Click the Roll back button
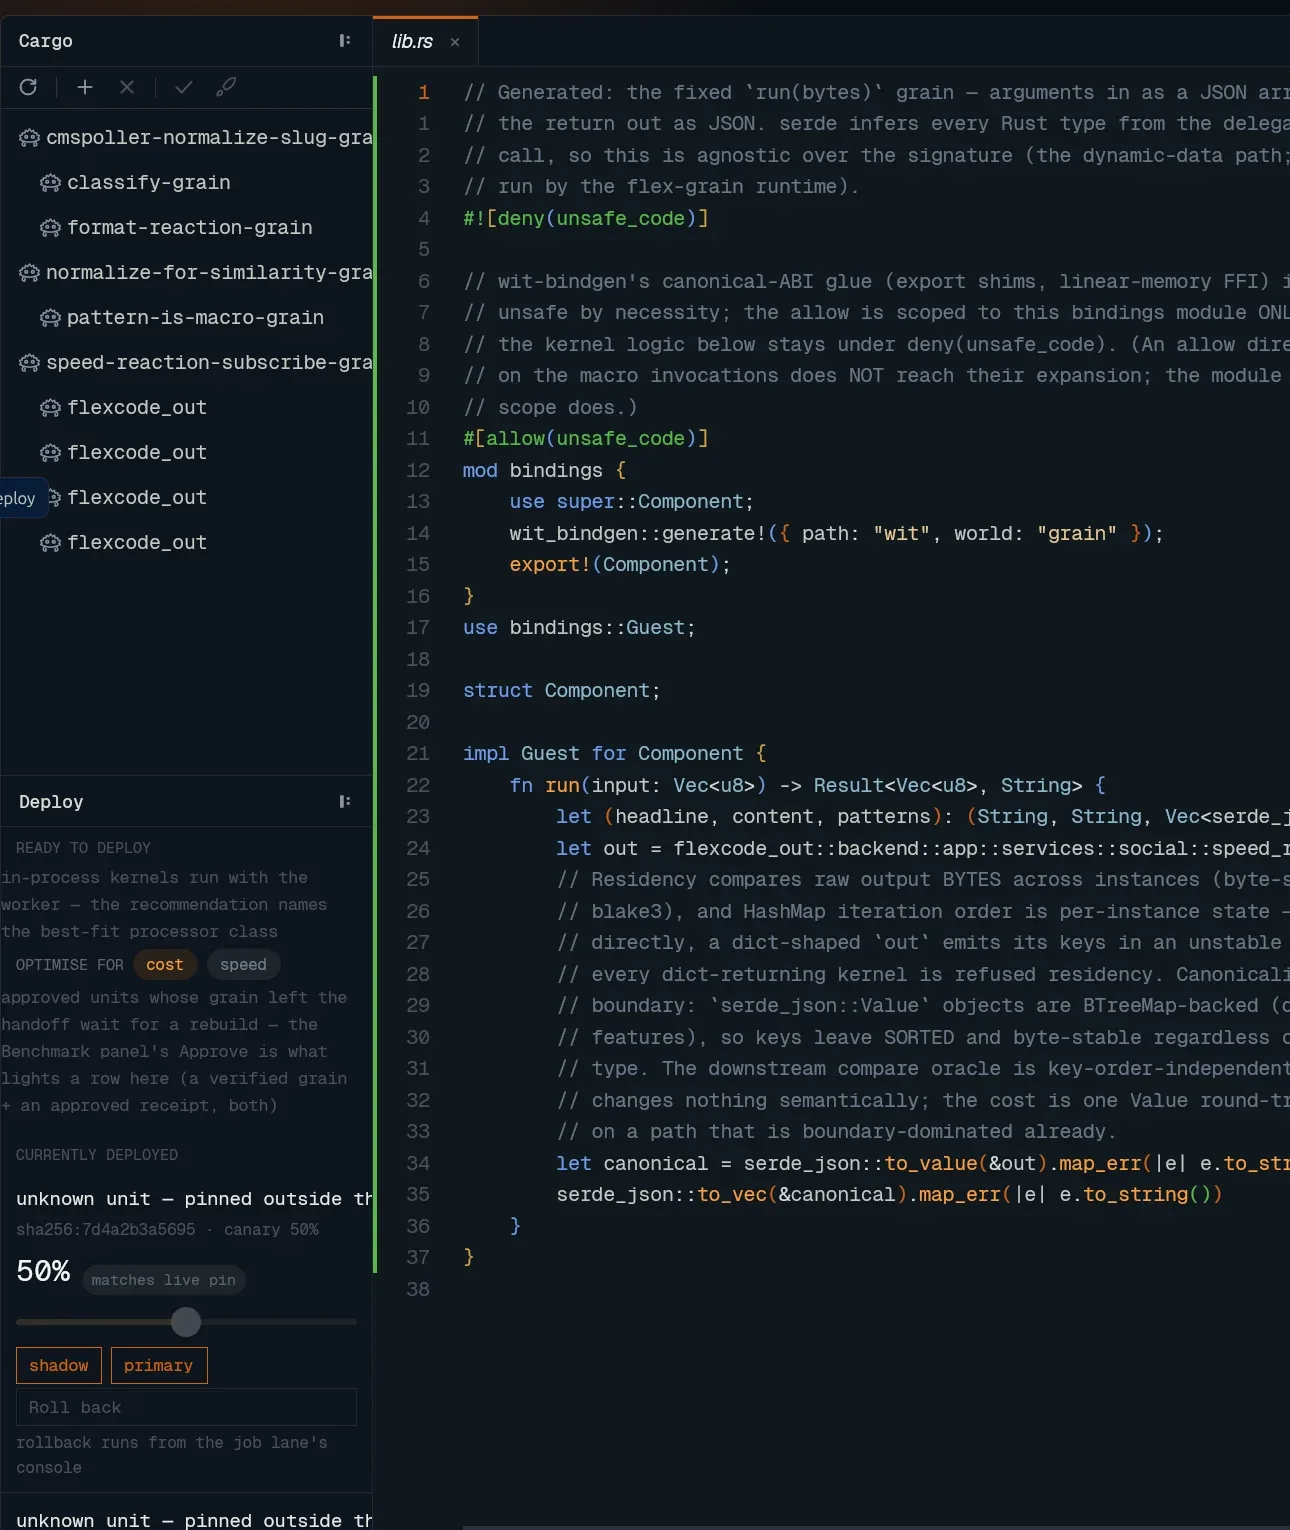 pyautogui.click(x=186, y=1407)
